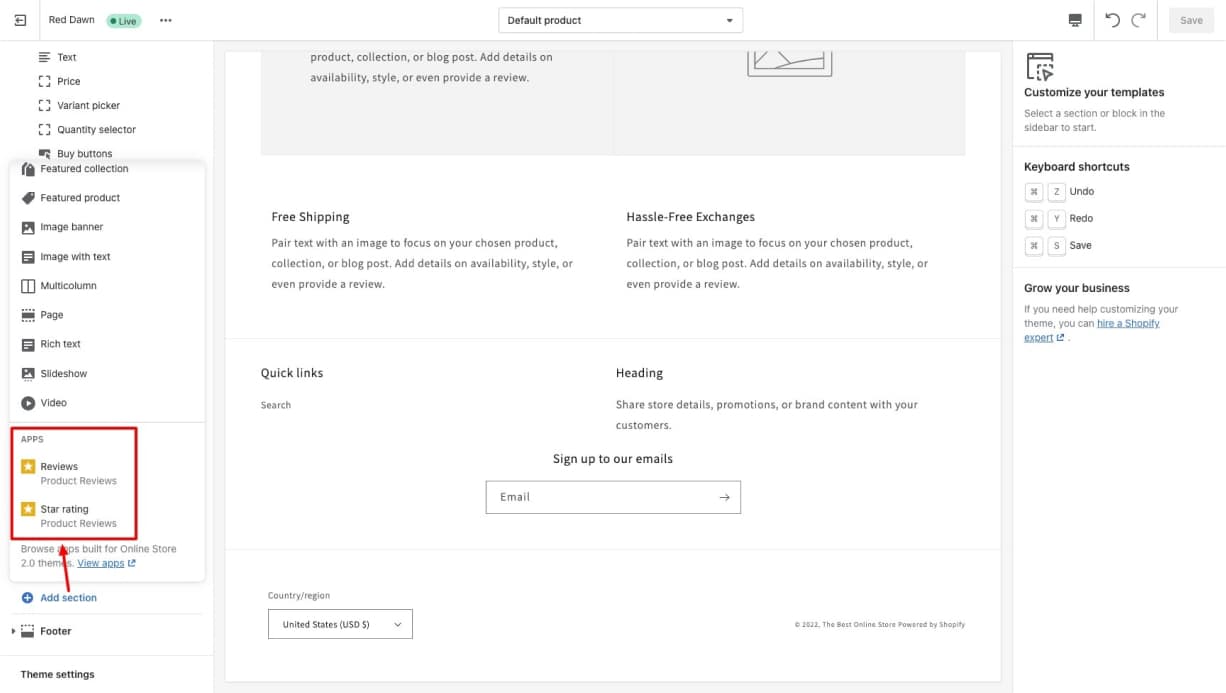1226x693 pixels.
Task: Select the Multicolumn section icon
Action: coord(28,286)
